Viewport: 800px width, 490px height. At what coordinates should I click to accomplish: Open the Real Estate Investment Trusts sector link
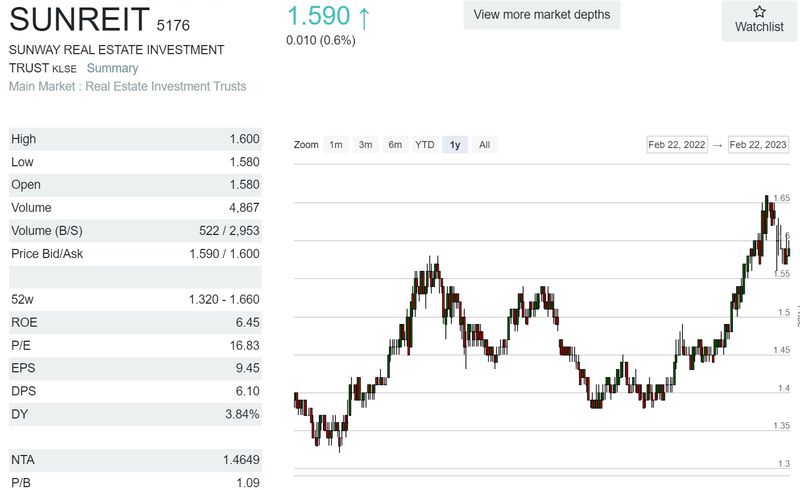[x=165, y=86]
